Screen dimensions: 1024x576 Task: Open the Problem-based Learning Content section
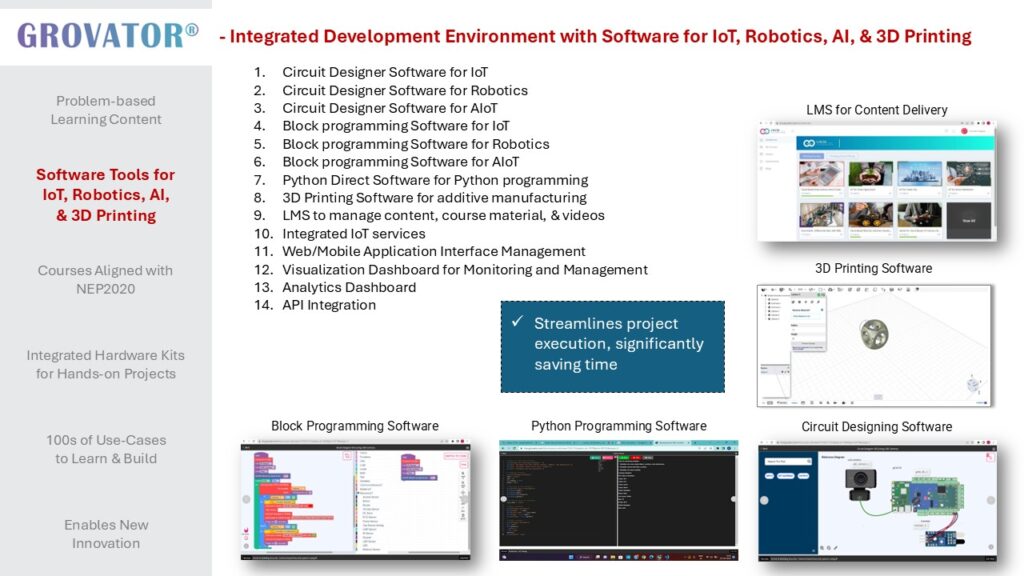[106, 110]
